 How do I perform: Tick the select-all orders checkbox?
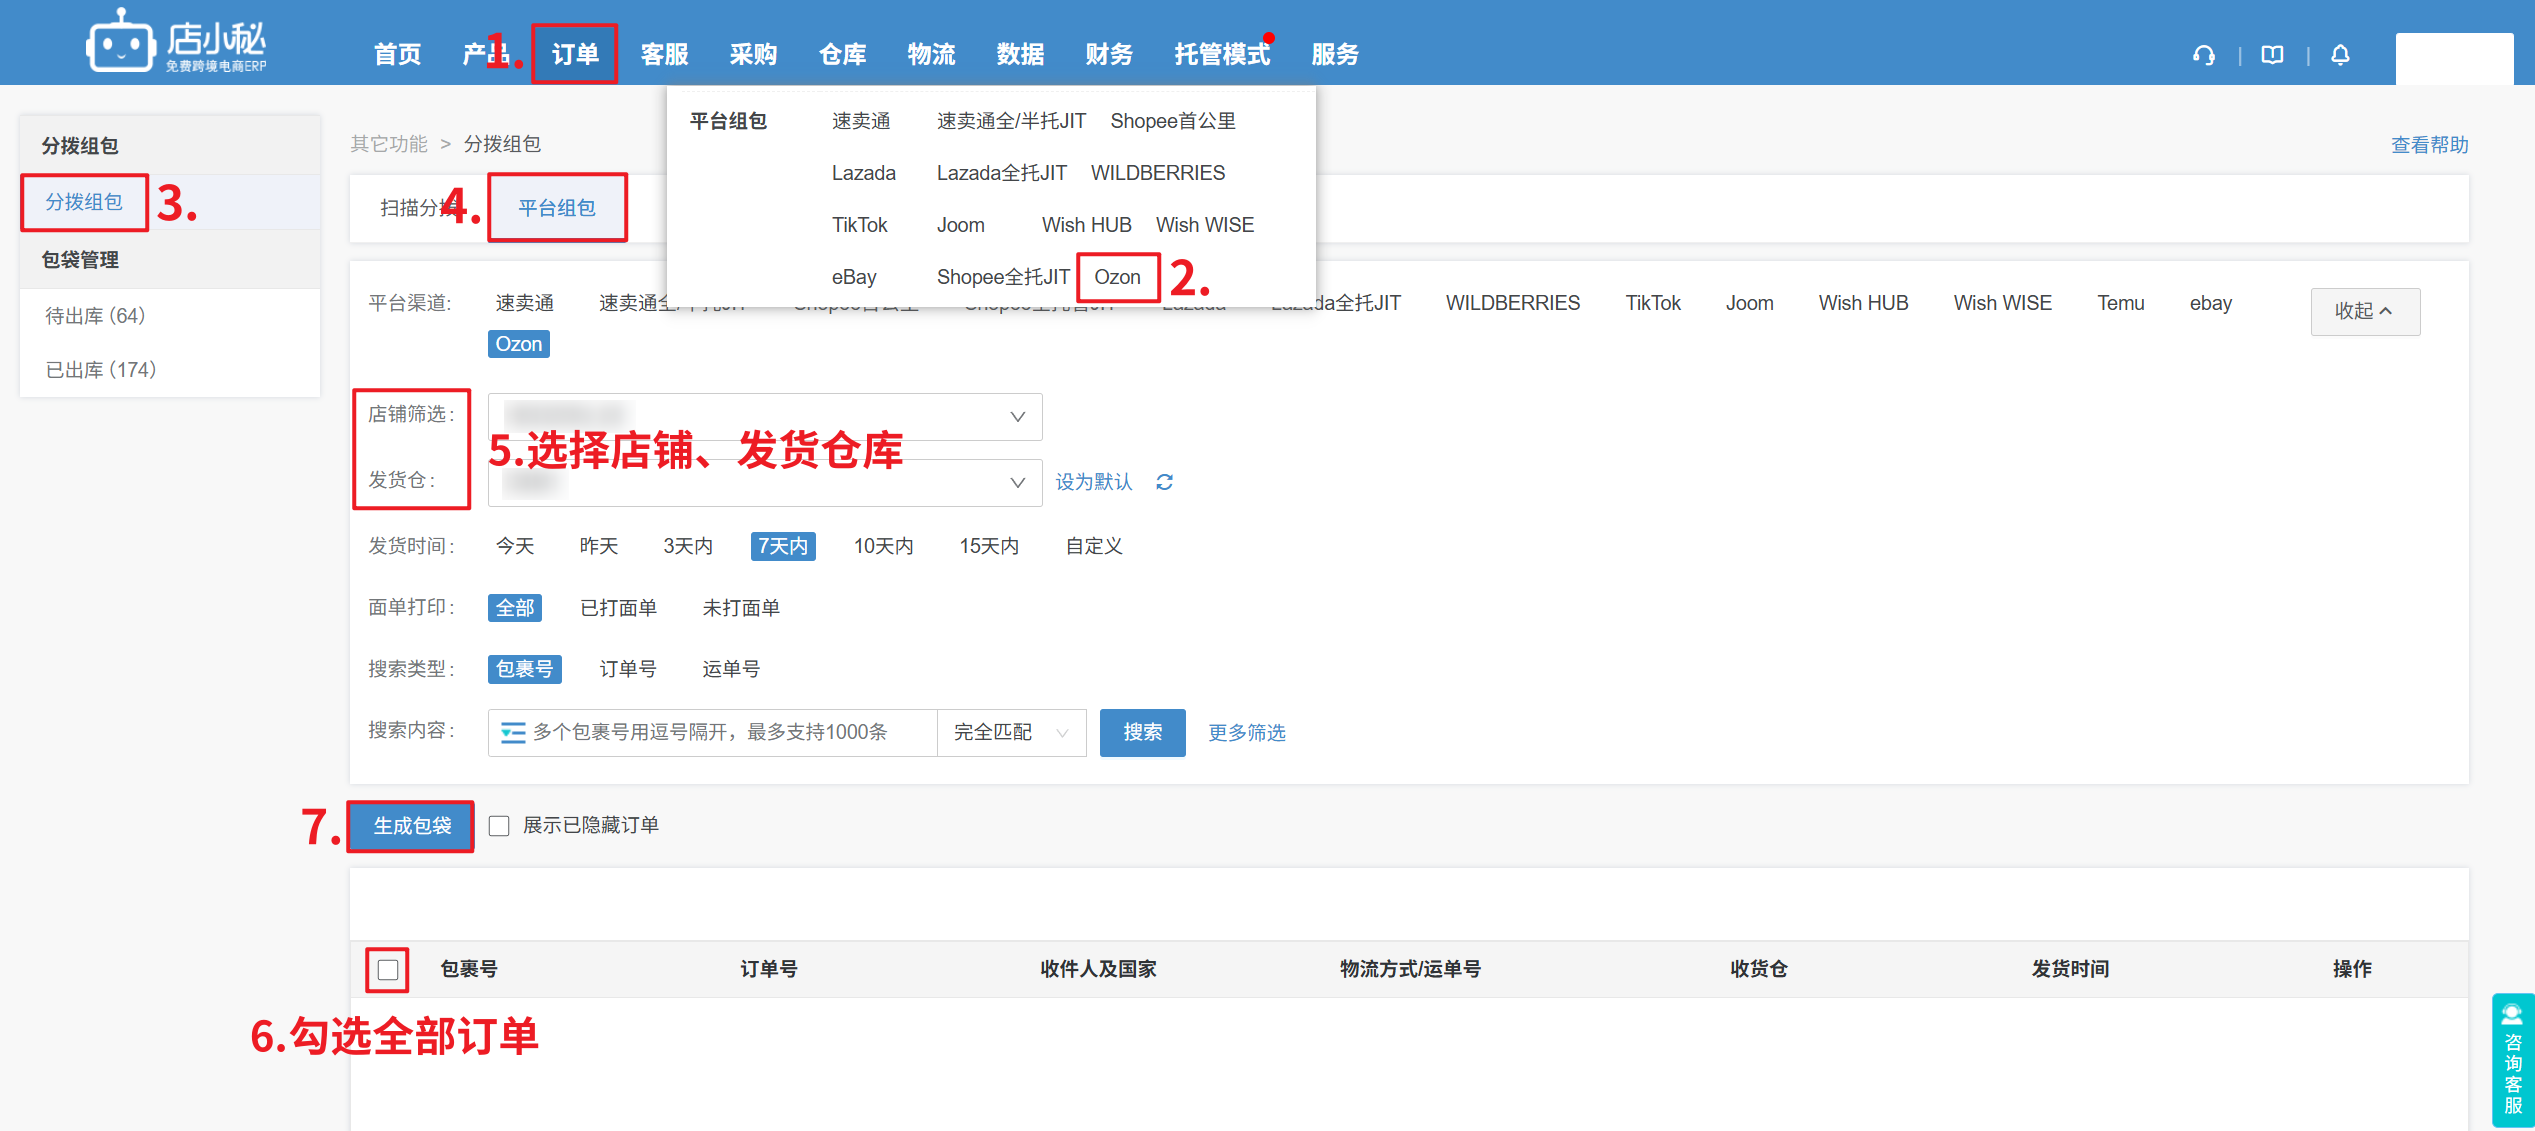coord(388,969)
